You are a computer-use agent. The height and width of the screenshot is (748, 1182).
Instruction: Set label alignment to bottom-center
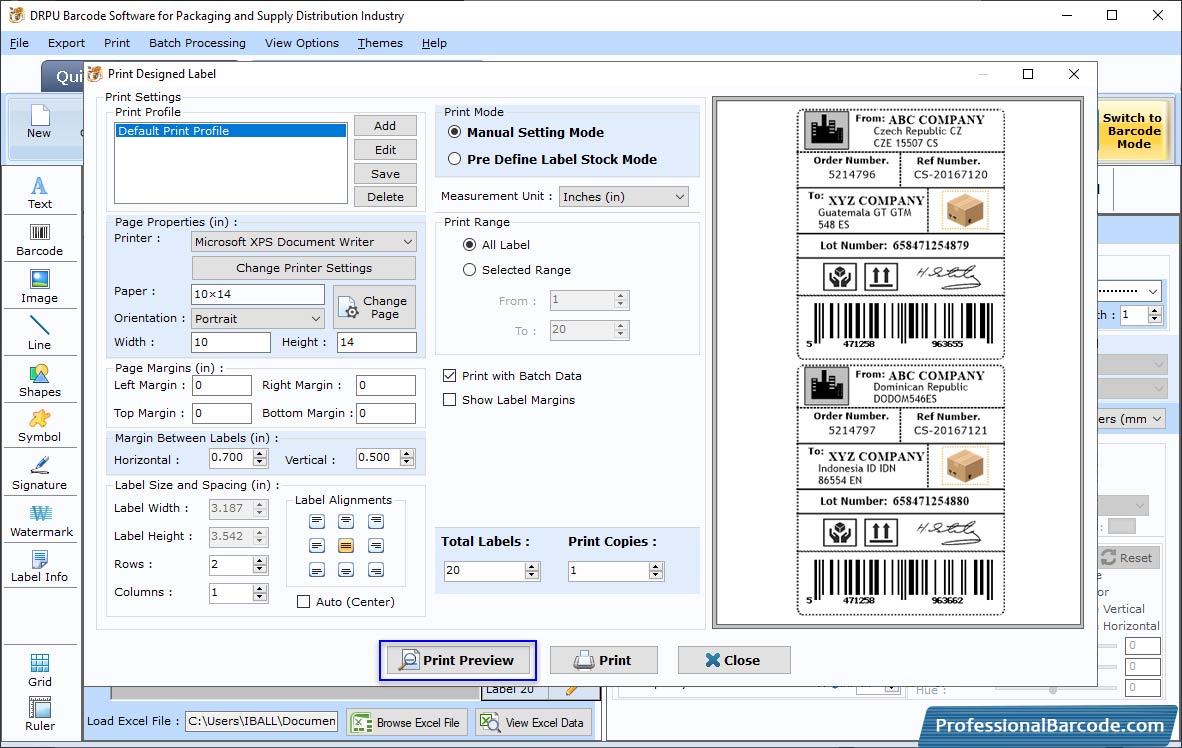pos(345,570)
